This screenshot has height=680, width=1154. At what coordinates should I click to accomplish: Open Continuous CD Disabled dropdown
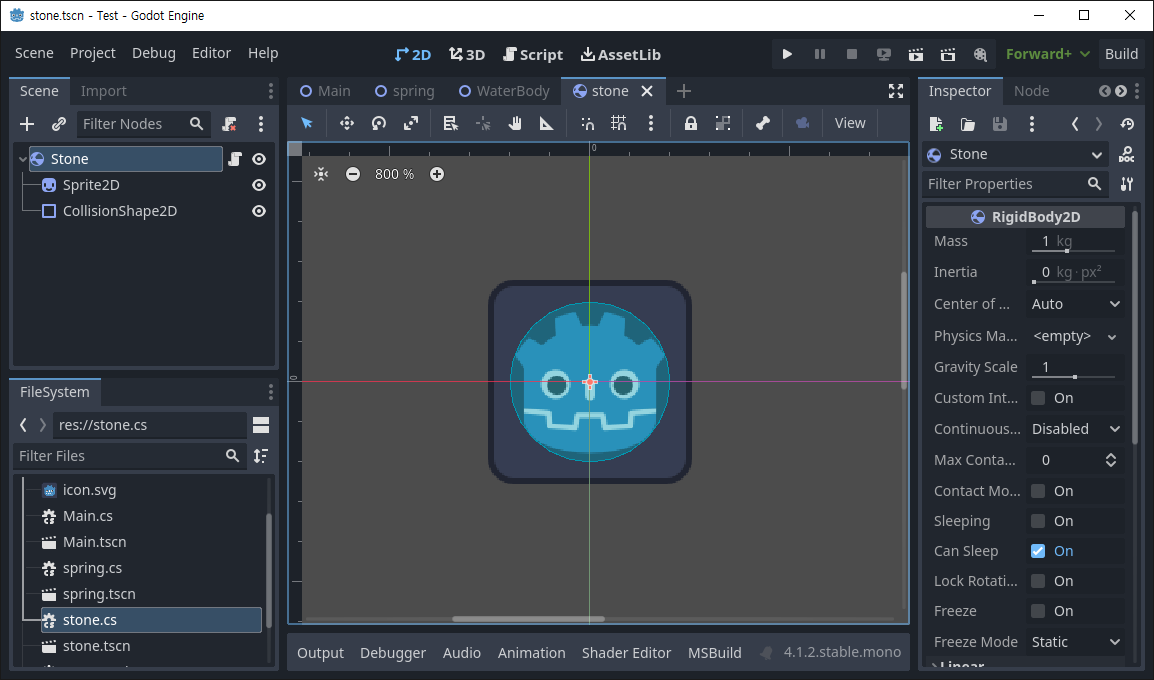coord(1076,429)
